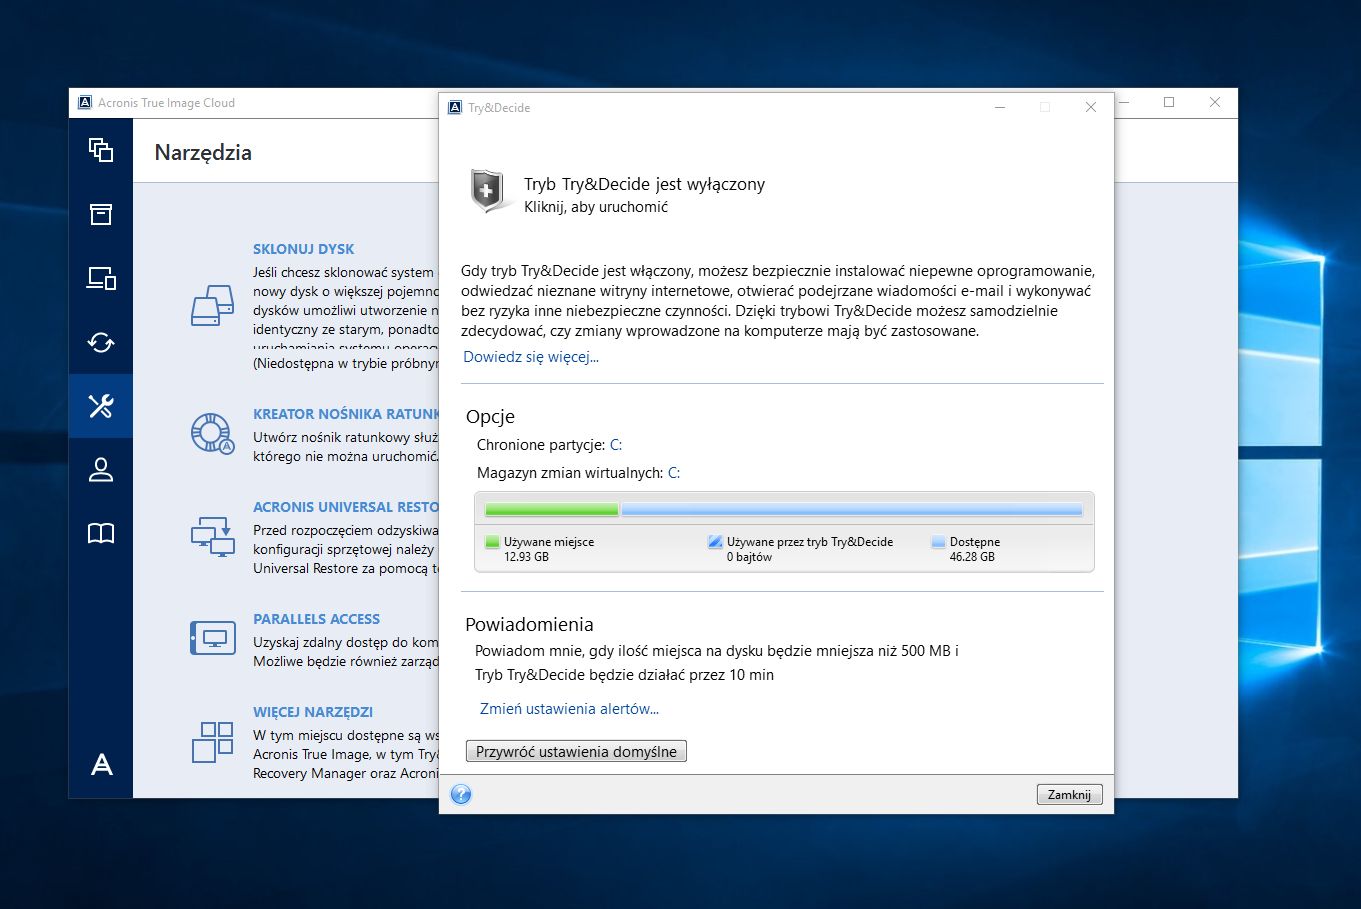Follow the 'Dowiedz się więcej...' link
This screenshot has height=909, width=1361.
click(x=531, y=357)
